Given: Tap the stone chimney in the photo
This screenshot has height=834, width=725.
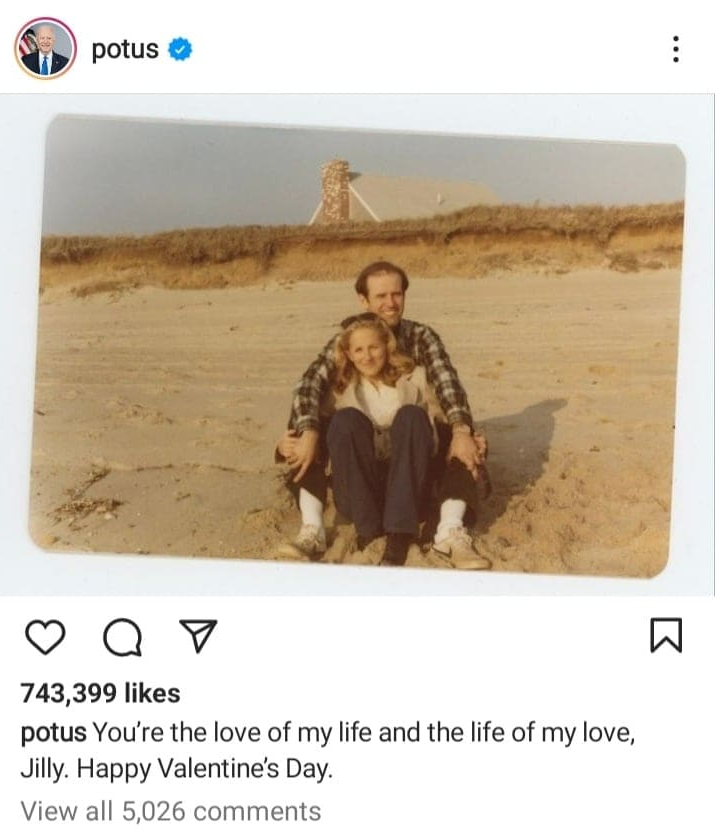Looking at the screenshot, I should click(335, 190).
